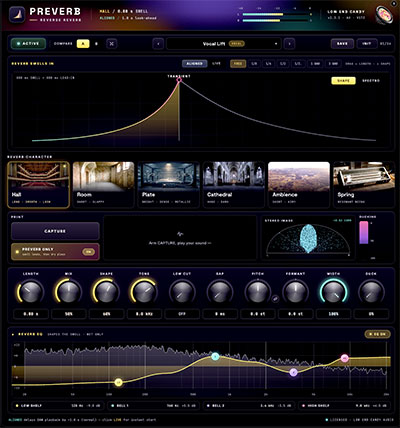Image resolution: width=400 pixels, height=428 pixels.
Task: Click the ducking meter bar
Action: click(x=364, y=233)
